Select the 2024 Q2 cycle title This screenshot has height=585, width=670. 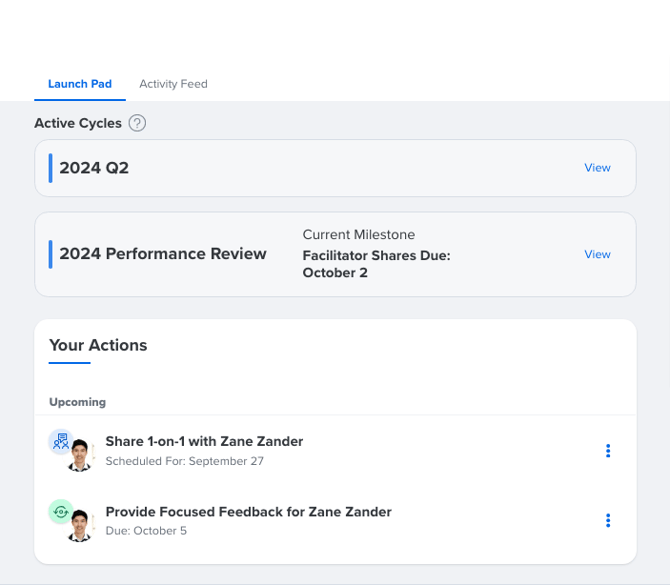(x=94, y=168)
